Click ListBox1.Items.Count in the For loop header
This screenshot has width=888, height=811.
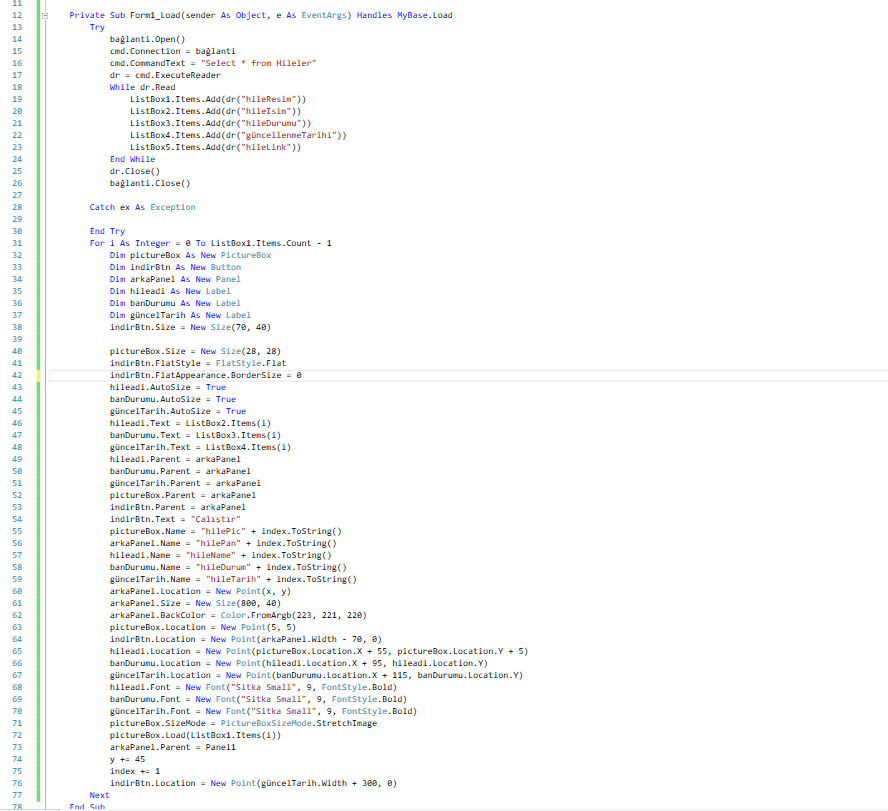pyautogui.click(x=261, y=243)
